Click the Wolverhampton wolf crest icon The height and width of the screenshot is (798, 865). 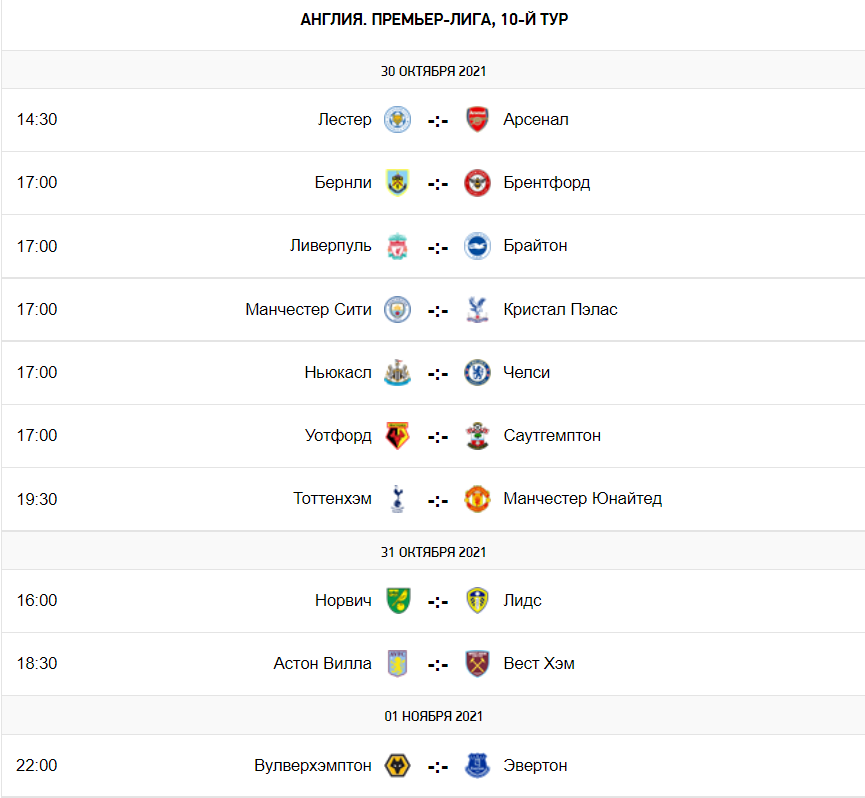(x=397, y=765)
